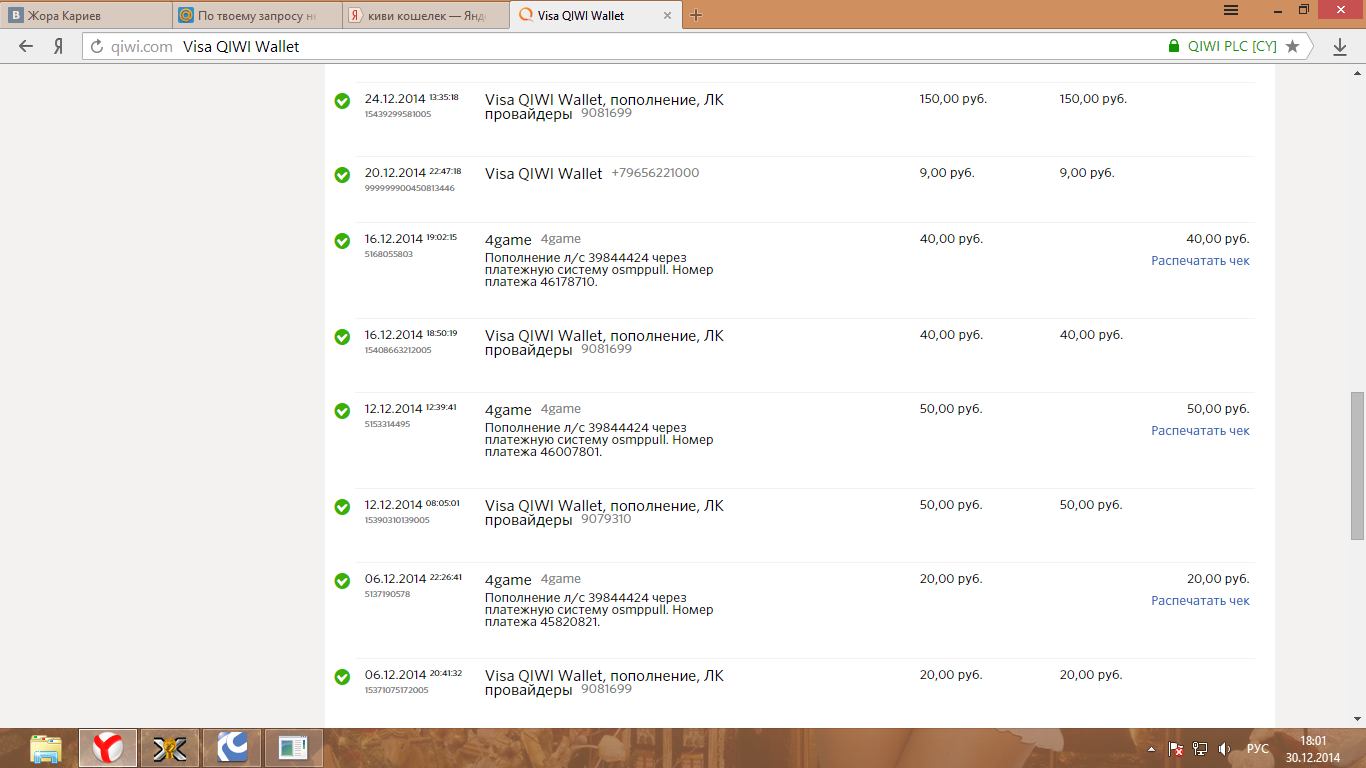The image size is (1366, 768).
Task: Reload the page with the refresh icon
Action: point(97,46)
